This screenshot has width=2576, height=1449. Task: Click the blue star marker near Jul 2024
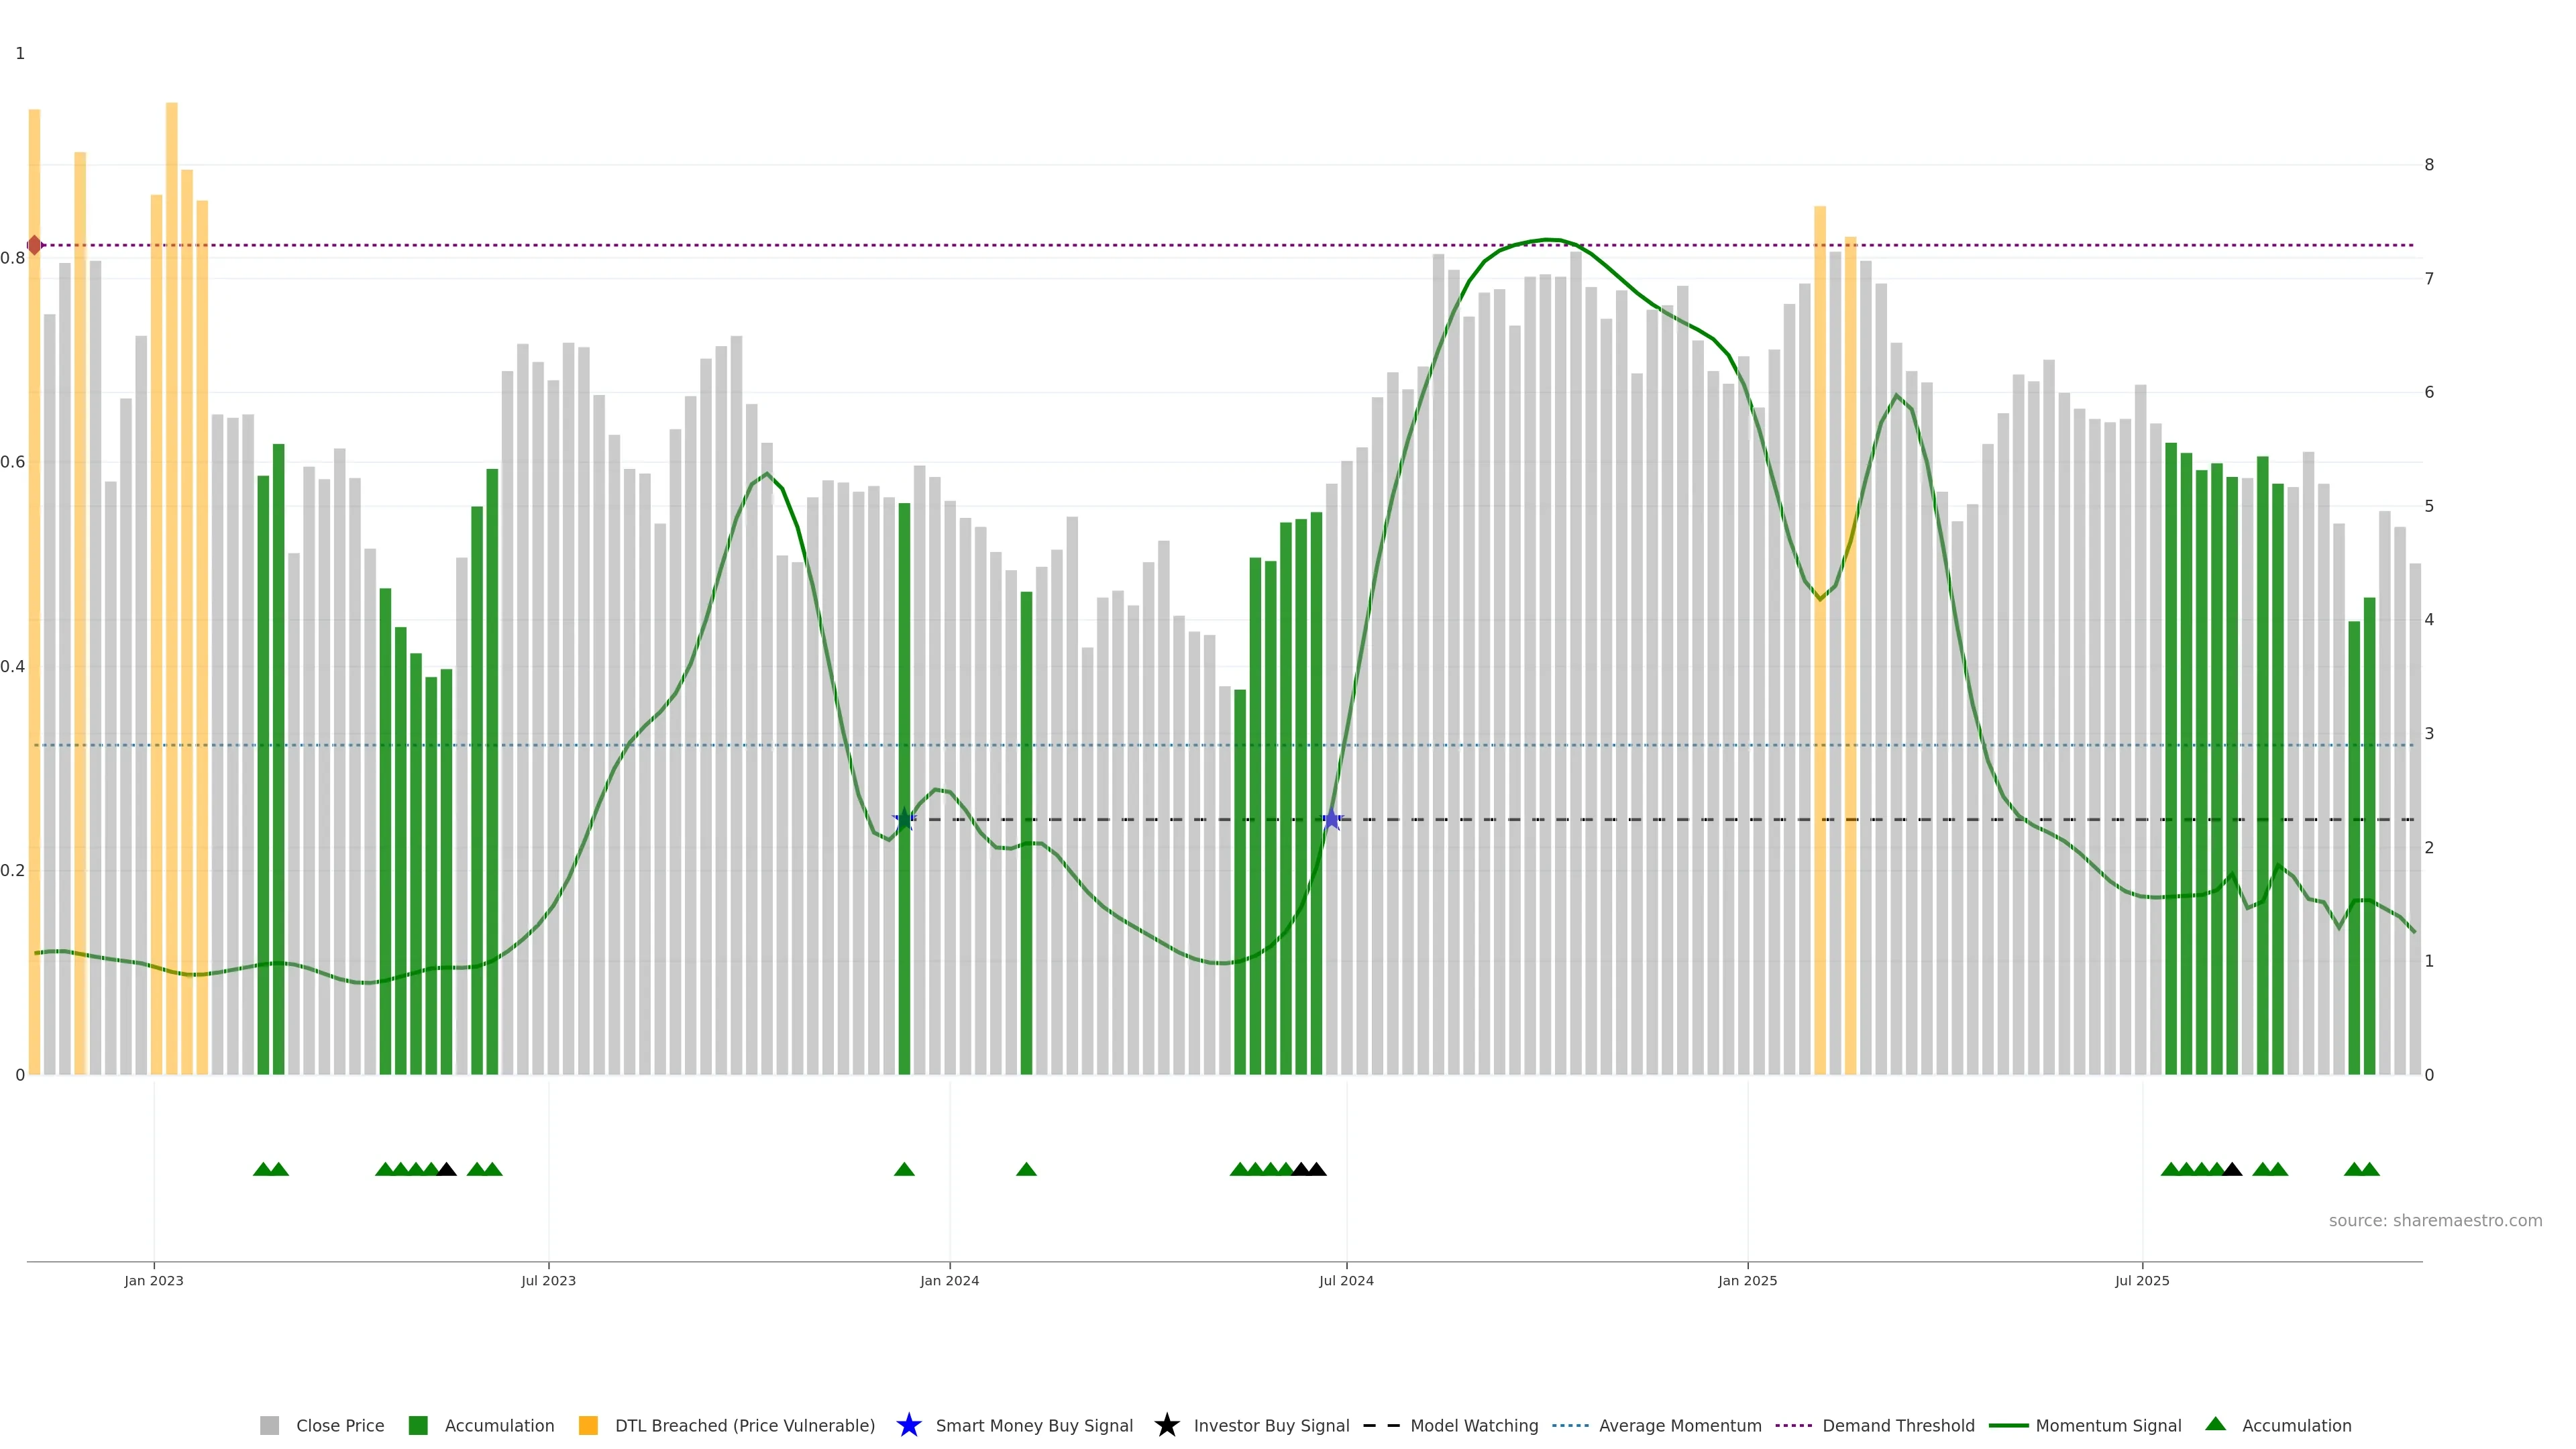[x=1331, y=819]
